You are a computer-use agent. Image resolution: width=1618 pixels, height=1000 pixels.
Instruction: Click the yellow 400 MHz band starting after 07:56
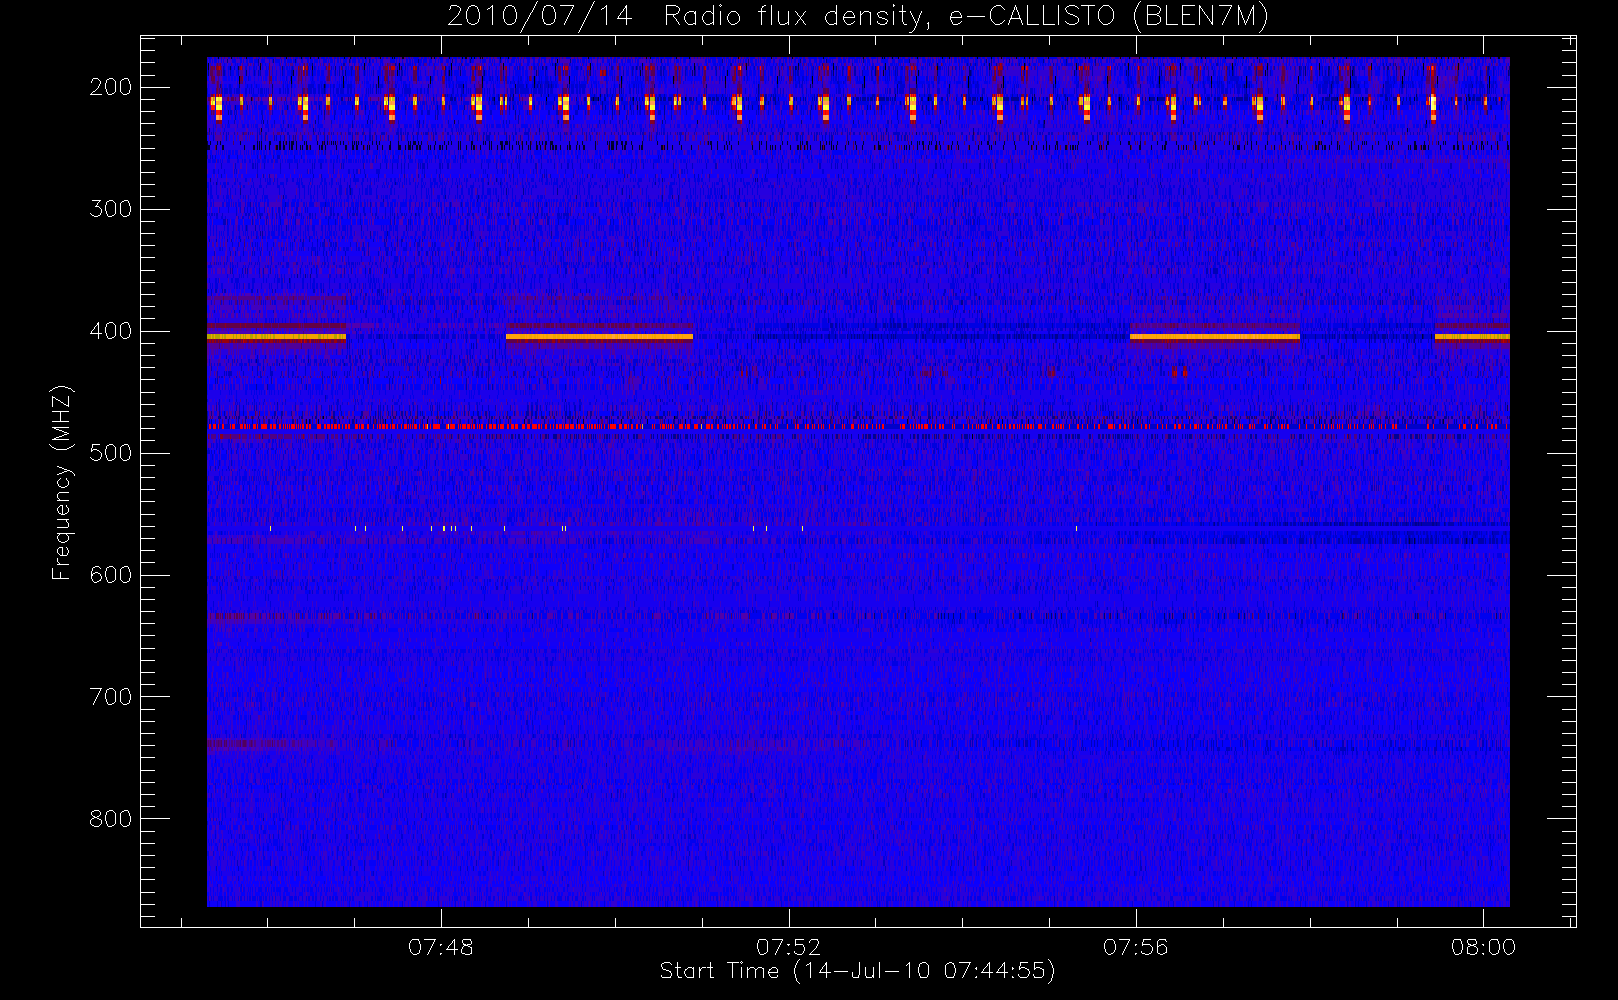(1215, 337)
